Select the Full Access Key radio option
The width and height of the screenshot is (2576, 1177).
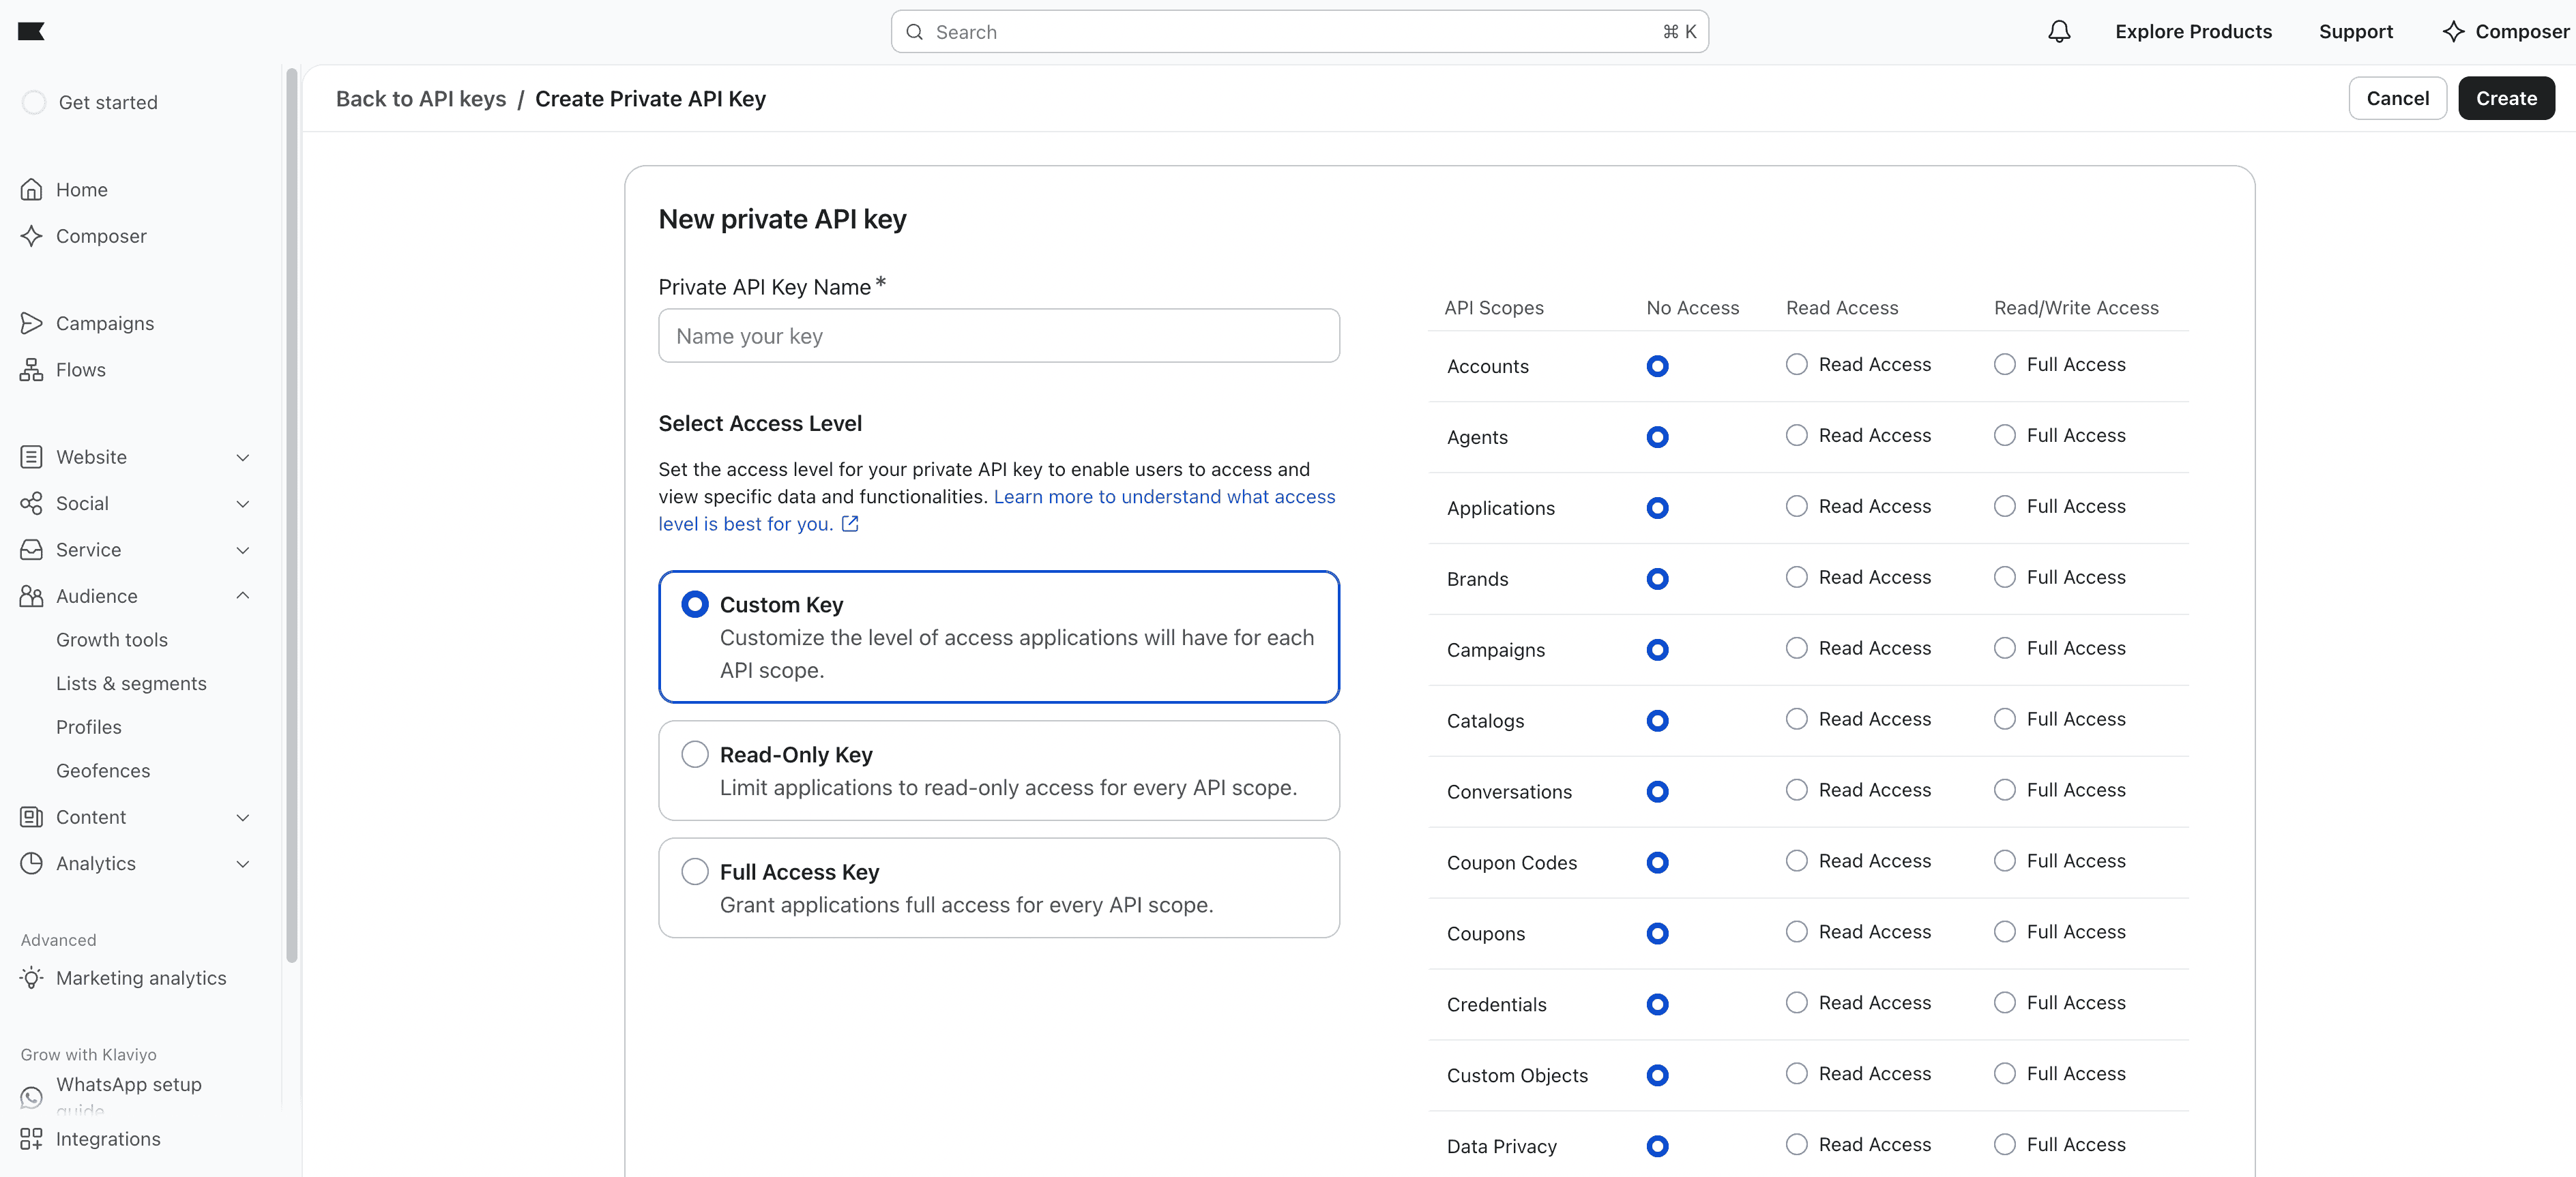[695, 871]
